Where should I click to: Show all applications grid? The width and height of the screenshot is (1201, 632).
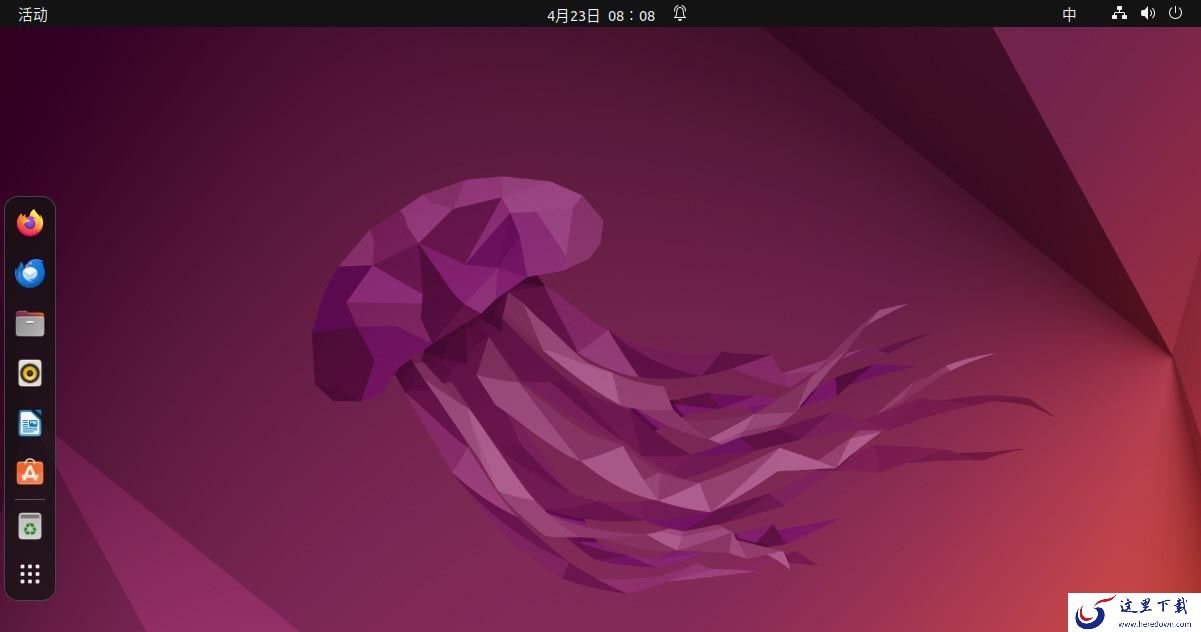tap(30, 574)
